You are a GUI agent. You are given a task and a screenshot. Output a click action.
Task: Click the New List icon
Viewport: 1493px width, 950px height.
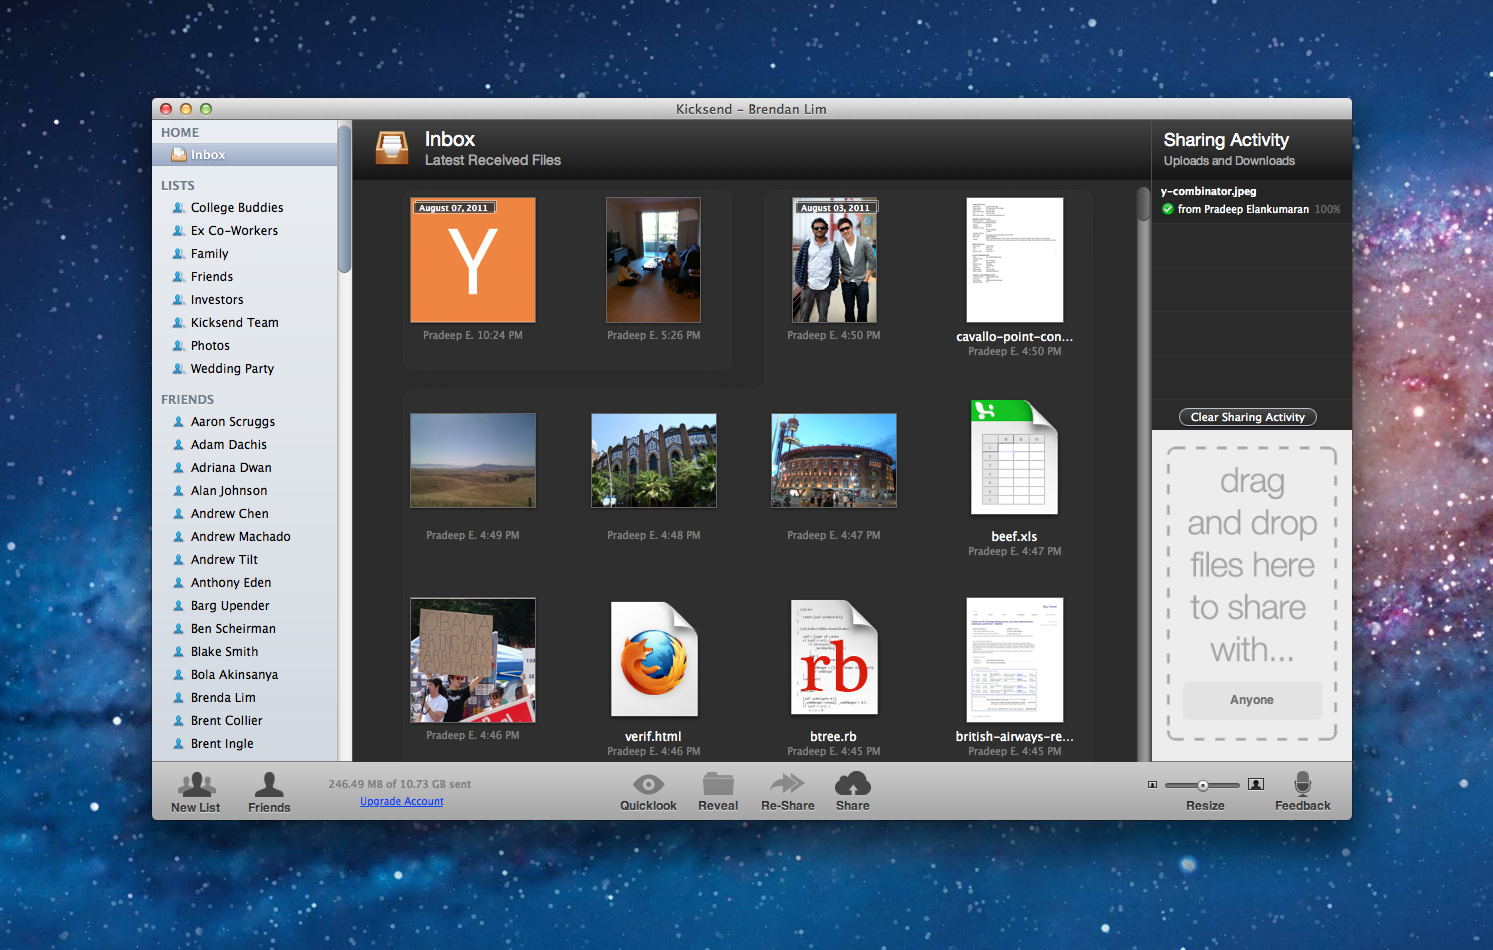(x=196, y=785)
